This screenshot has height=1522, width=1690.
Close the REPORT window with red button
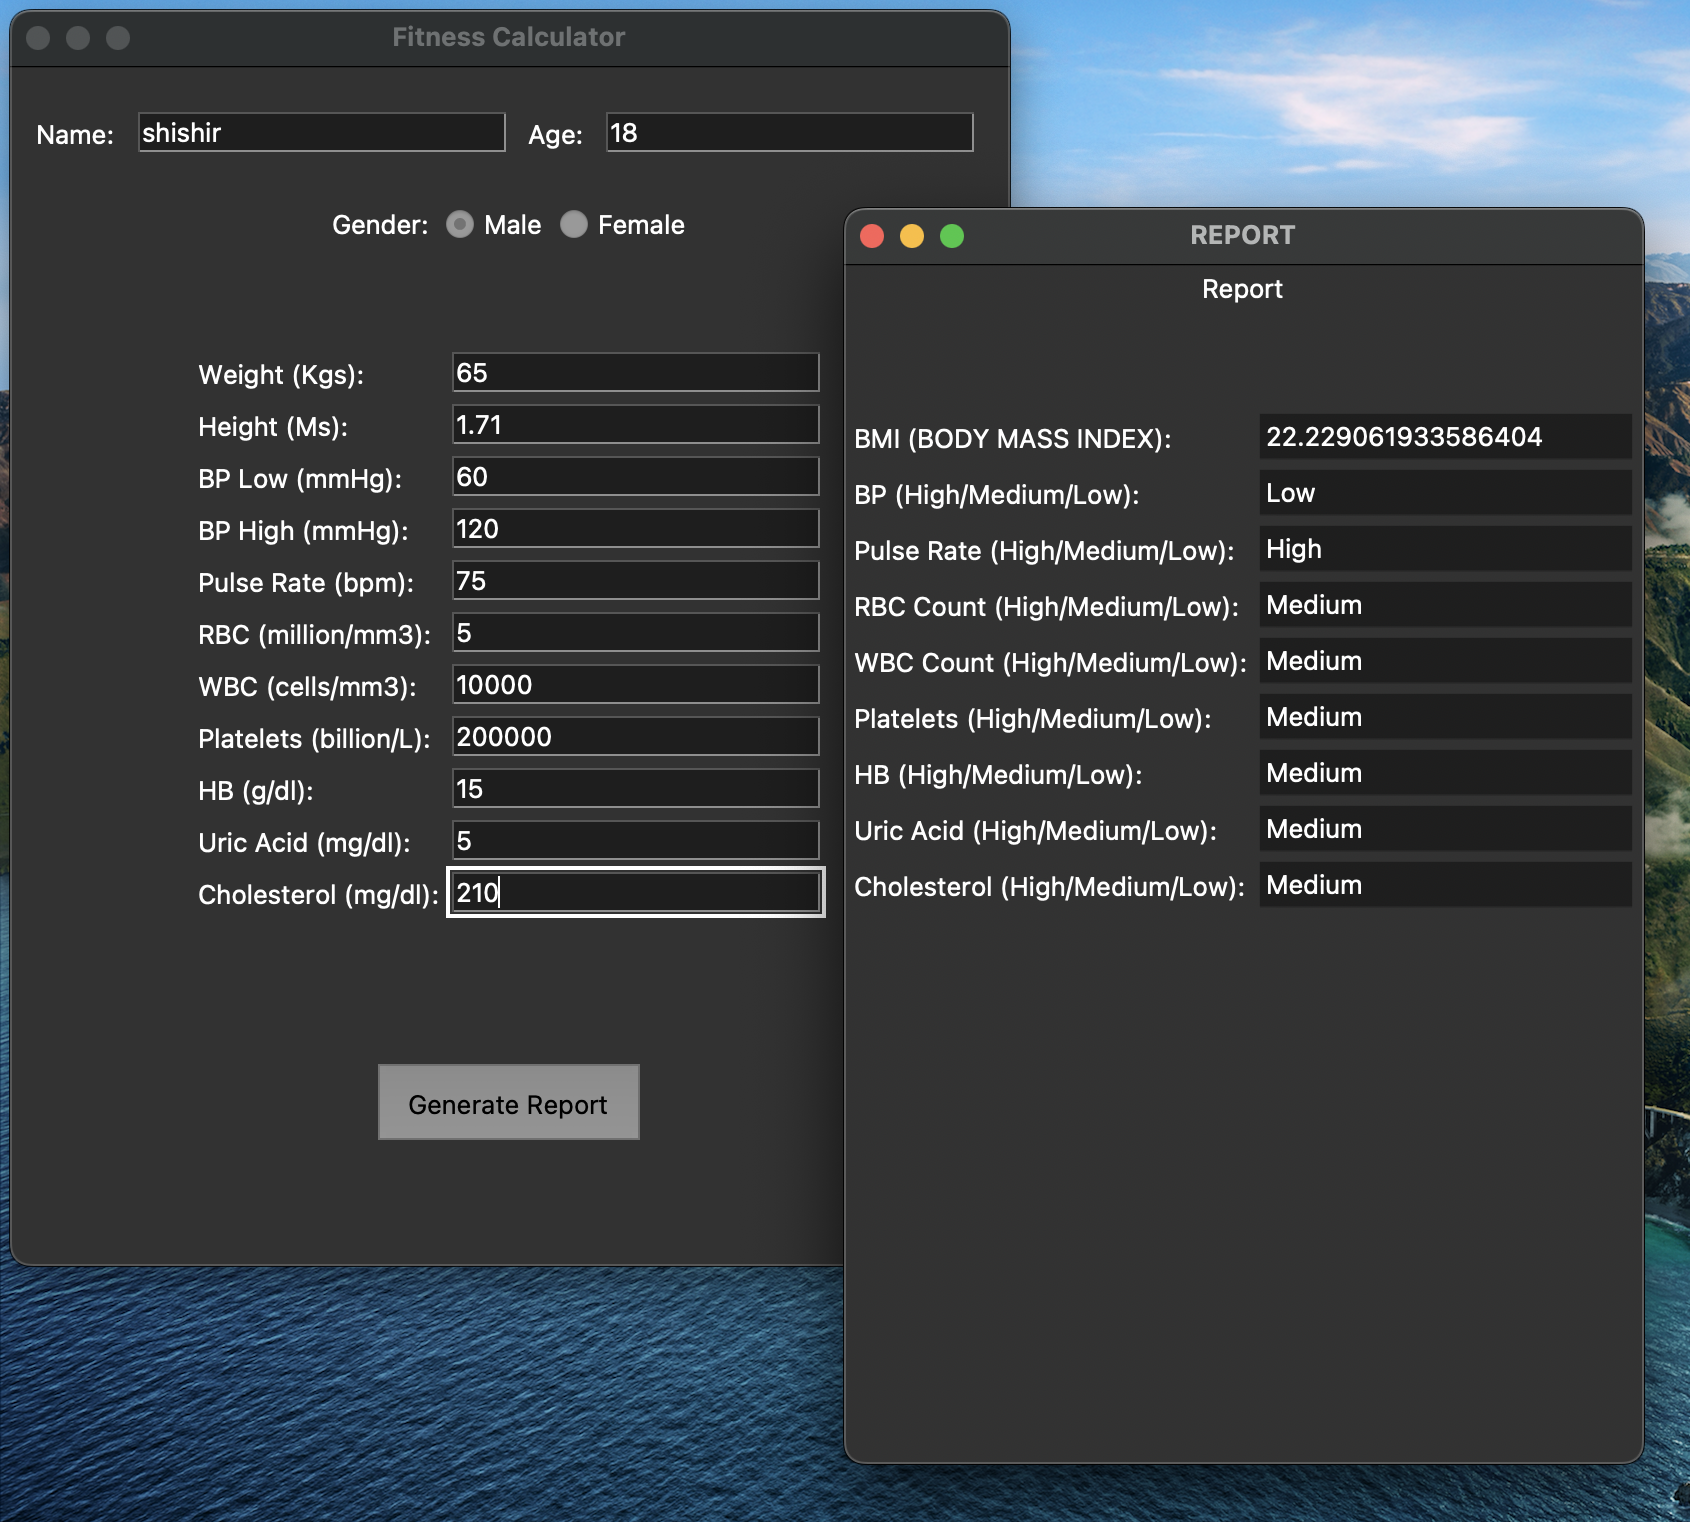point(872,236)
